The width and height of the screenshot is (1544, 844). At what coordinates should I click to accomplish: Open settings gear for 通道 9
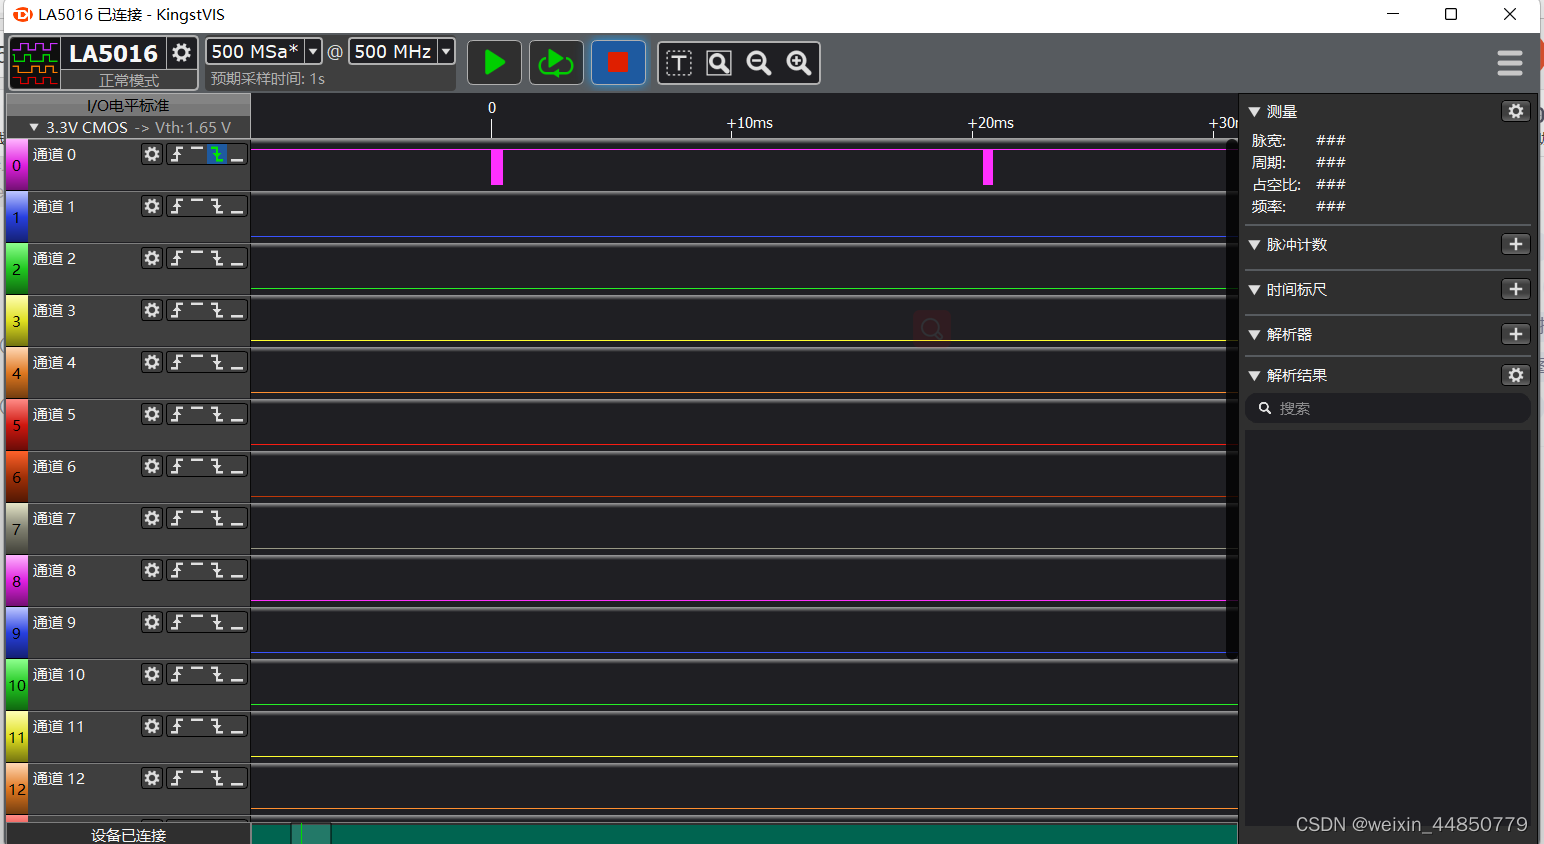[151, 622]
